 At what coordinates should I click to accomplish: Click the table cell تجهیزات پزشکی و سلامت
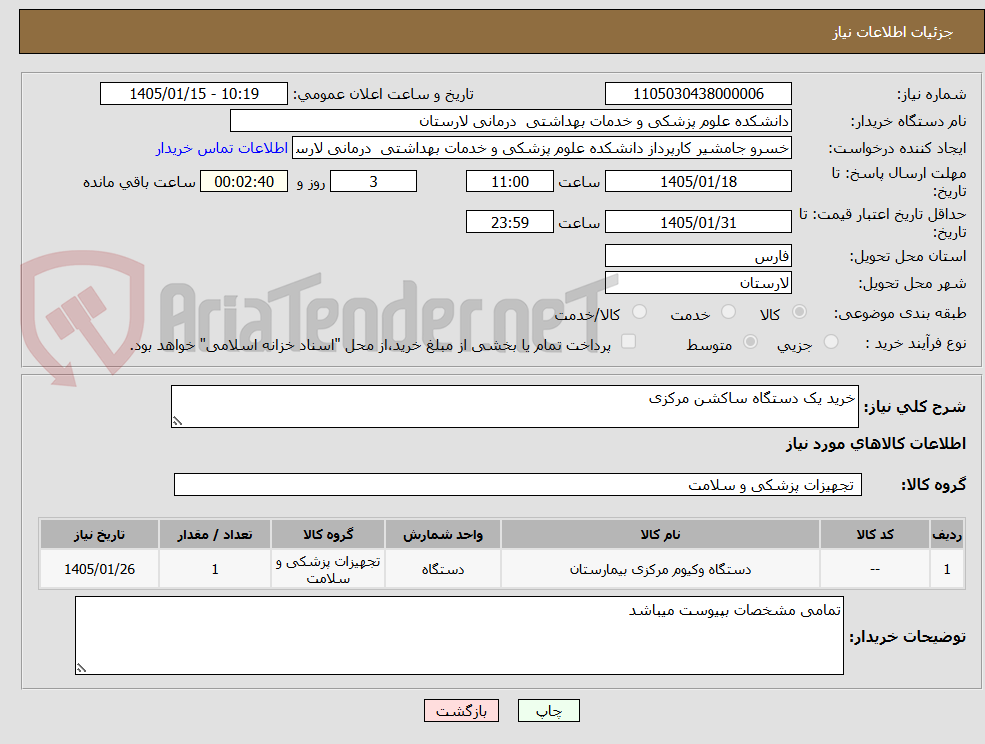[x=328, y=569]
